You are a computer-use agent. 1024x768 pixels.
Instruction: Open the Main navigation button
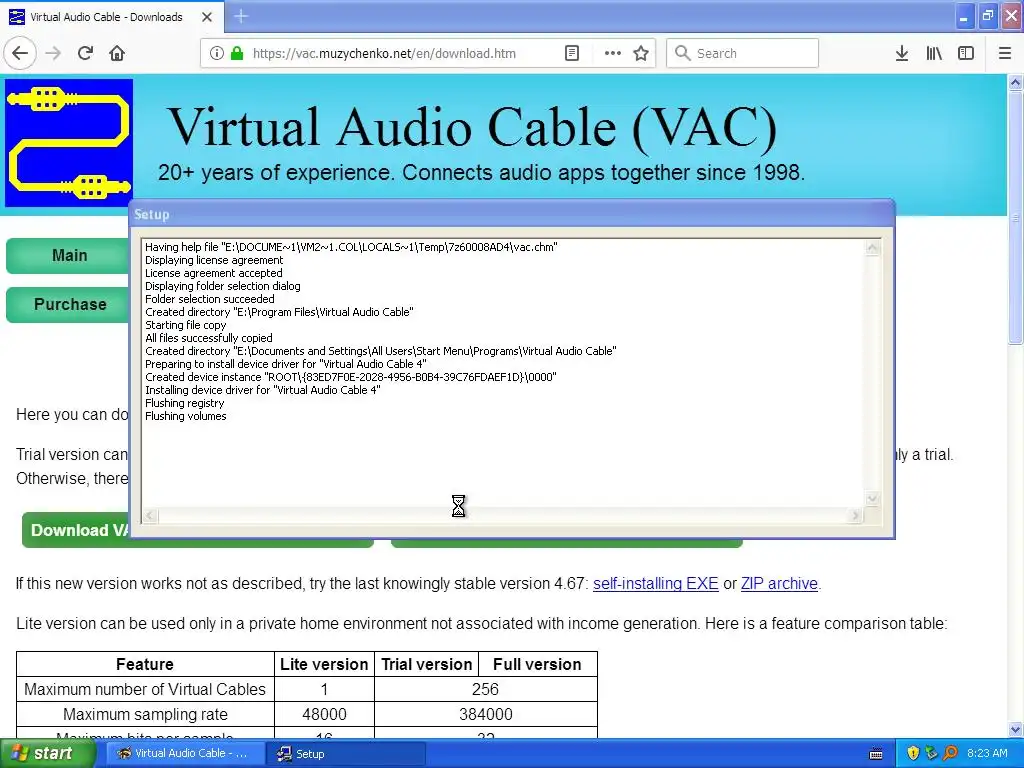(x=68, y=255)
